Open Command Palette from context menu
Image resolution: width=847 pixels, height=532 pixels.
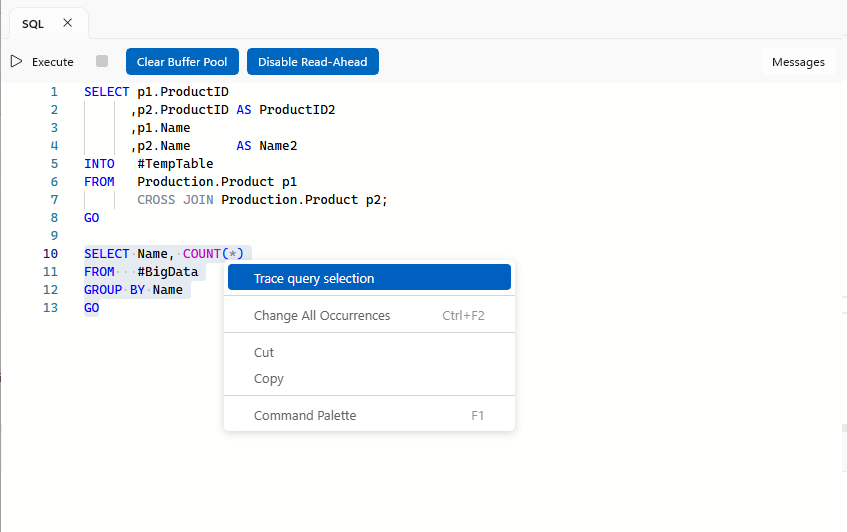click(x=369, y=415)
